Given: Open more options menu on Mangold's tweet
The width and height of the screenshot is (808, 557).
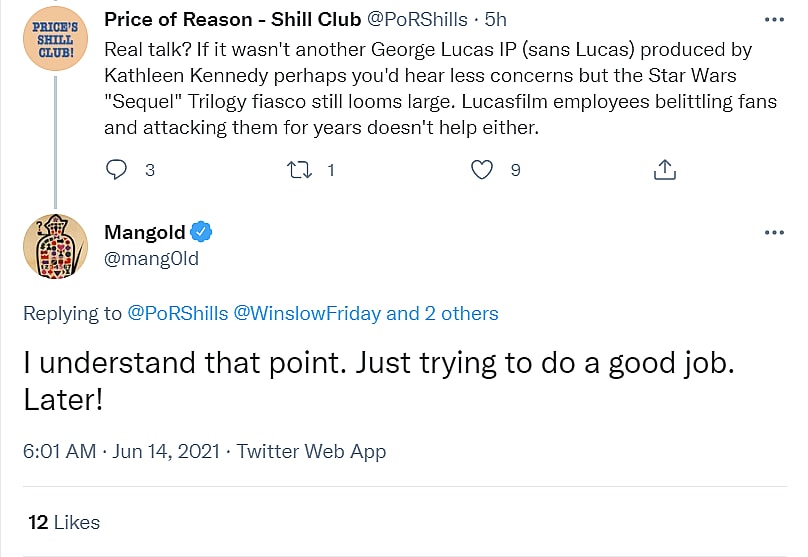Looking at the screenshot, I should [x=774, y=232].
